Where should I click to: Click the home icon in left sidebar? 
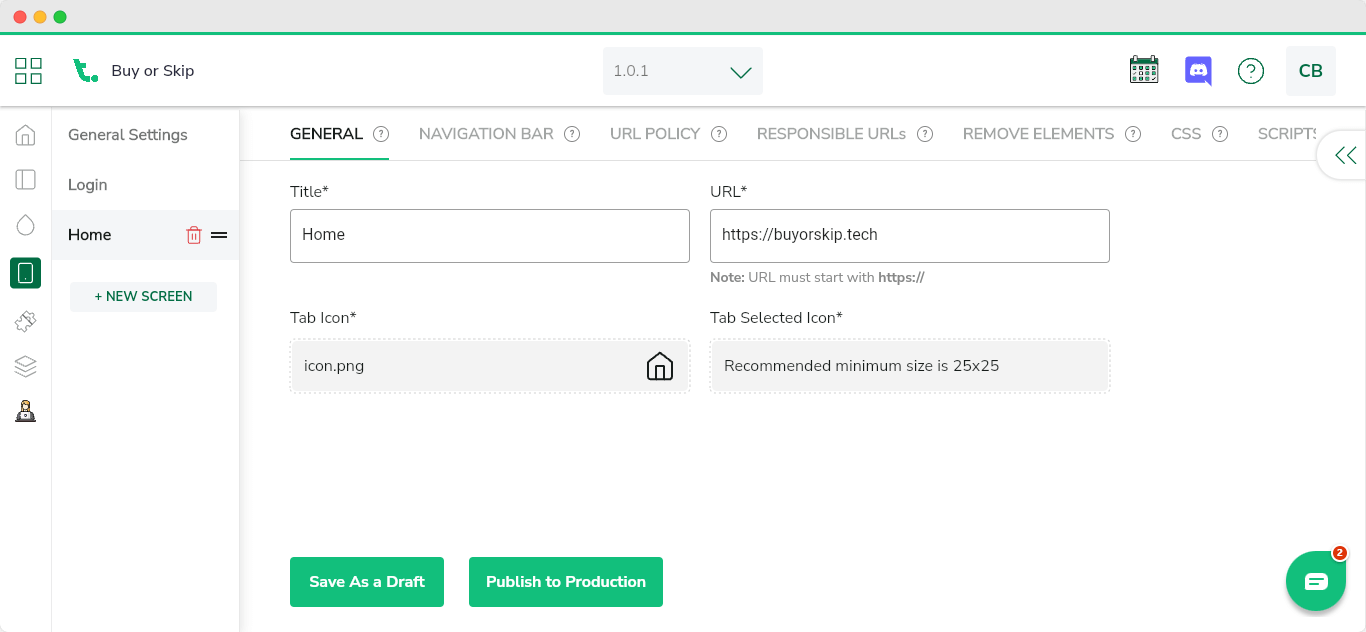[26, 135]
